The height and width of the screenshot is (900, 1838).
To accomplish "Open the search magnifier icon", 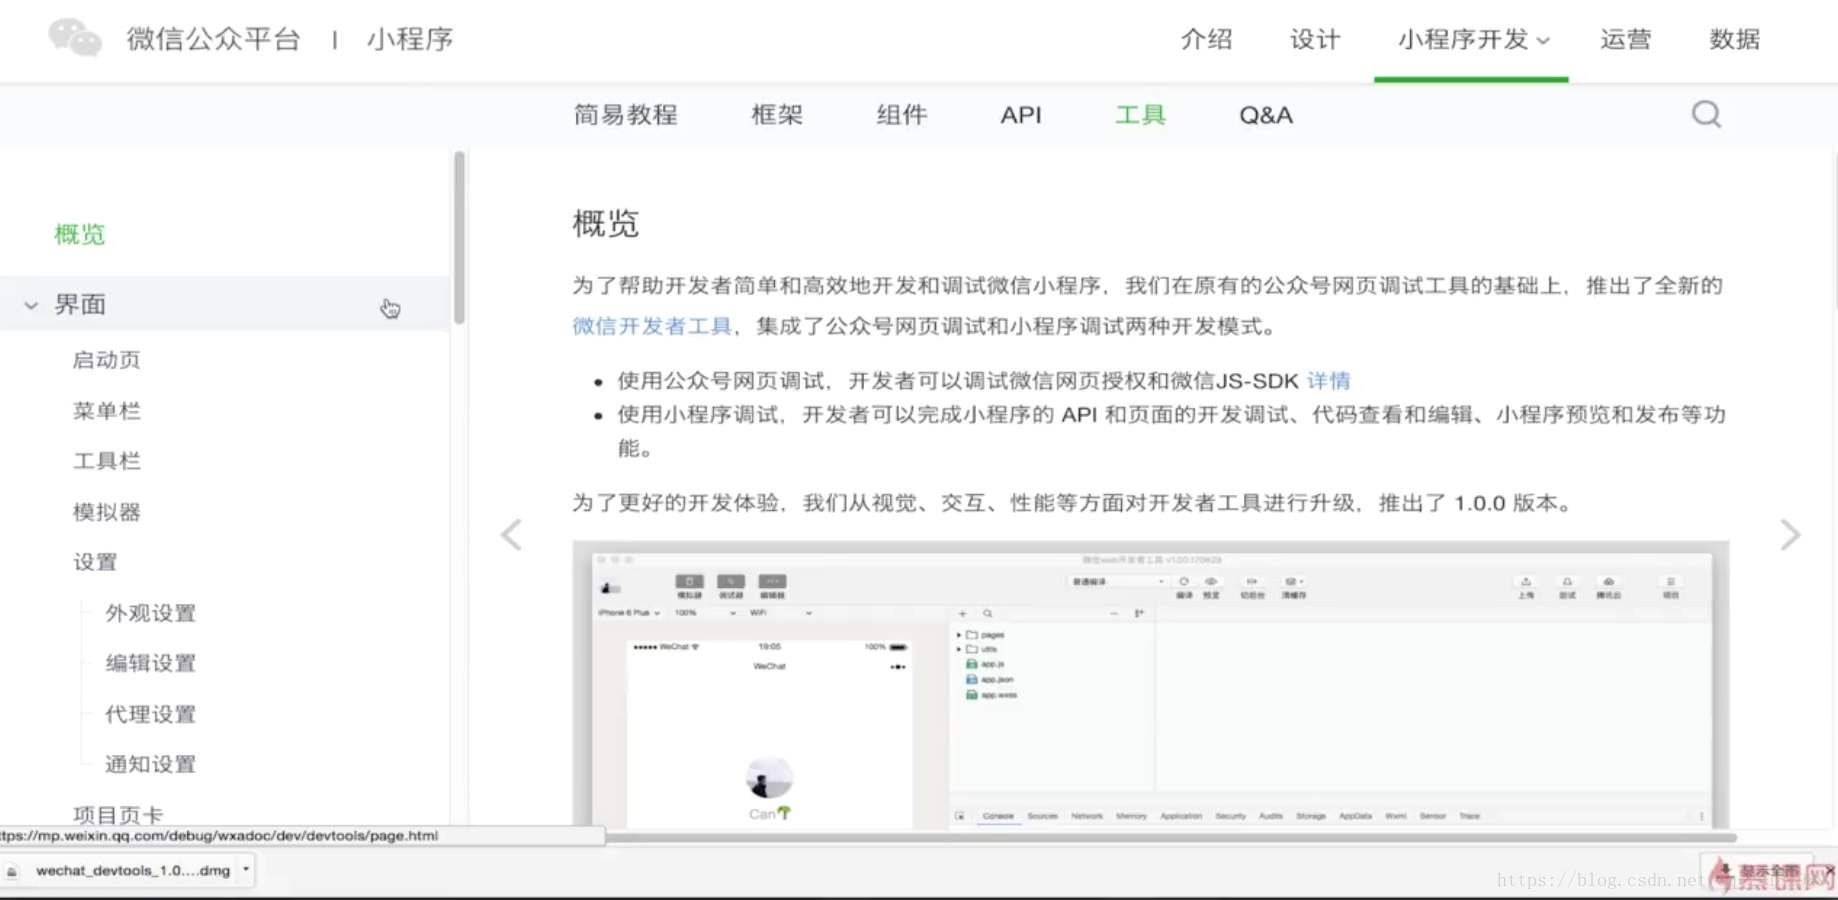I will click(x=1706, y=114).
